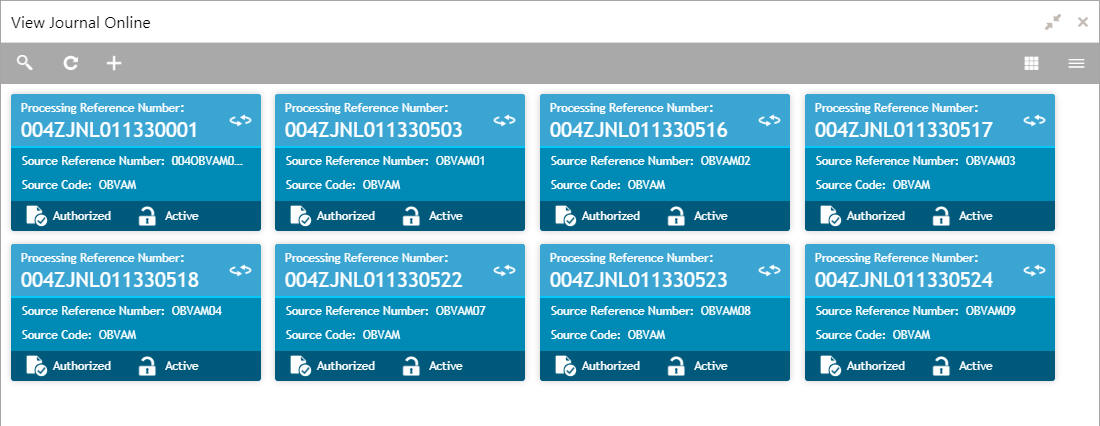
Task: Click Authorized document icon on card 004ZJNL011330517
Action: point(831,216)
